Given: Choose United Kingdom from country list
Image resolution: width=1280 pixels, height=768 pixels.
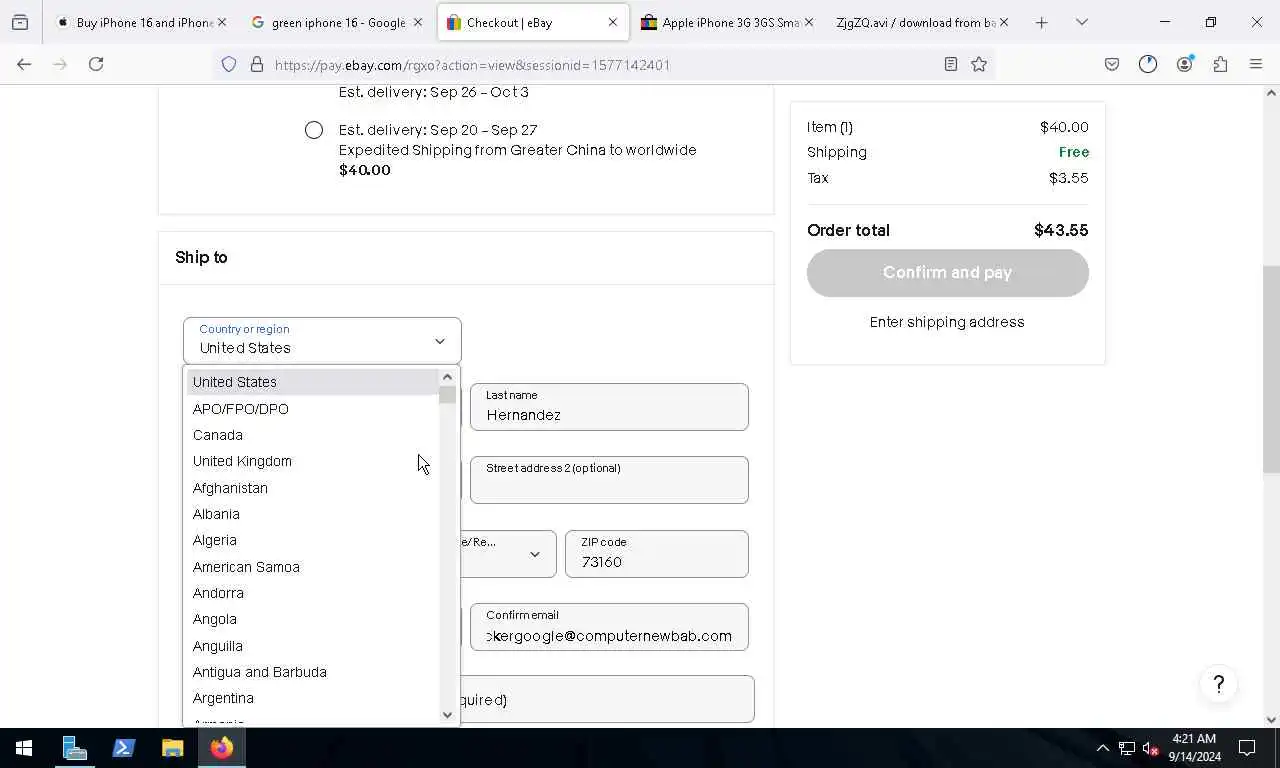Looking at the screenshot, I should (x=312, y=461).
